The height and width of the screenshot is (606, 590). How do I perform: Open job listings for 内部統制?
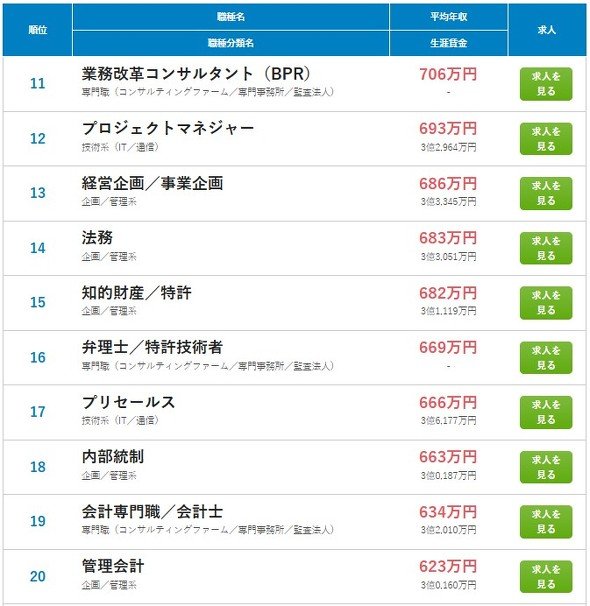click(546, 467)
